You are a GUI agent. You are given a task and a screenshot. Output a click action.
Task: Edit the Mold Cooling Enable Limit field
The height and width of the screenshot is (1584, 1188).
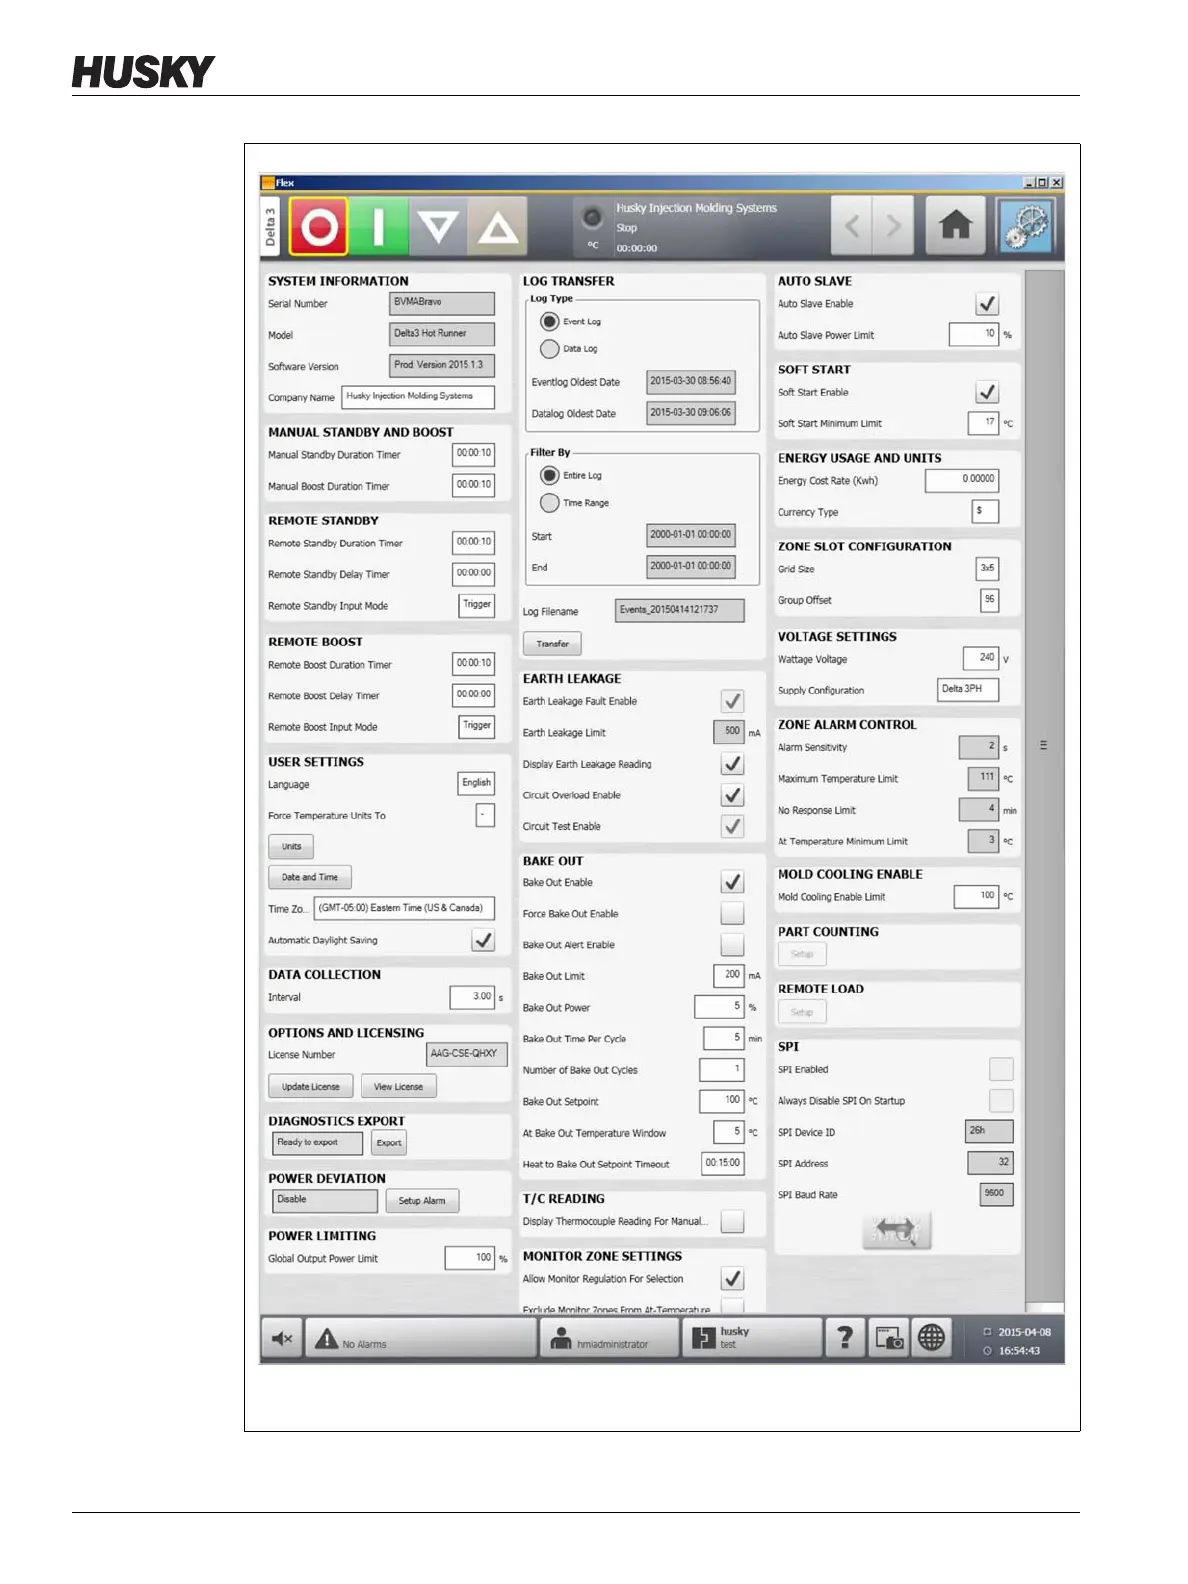tap(976, 896)
